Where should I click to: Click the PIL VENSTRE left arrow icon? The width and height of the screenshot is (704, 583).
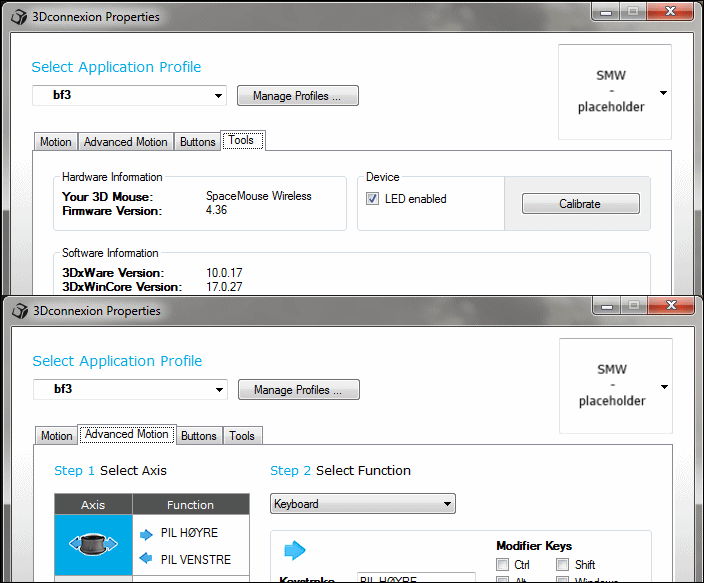pos(146,558)
